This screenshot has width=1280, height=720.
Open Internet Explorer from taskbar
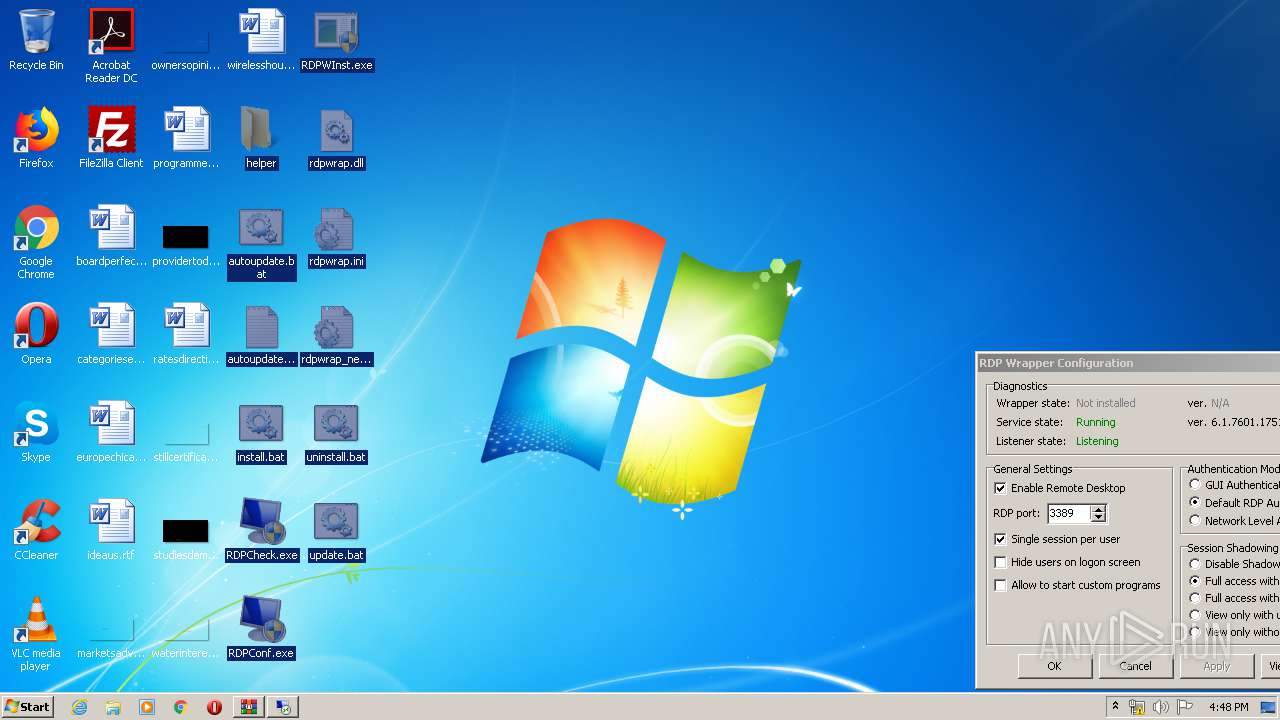[80, 707]
